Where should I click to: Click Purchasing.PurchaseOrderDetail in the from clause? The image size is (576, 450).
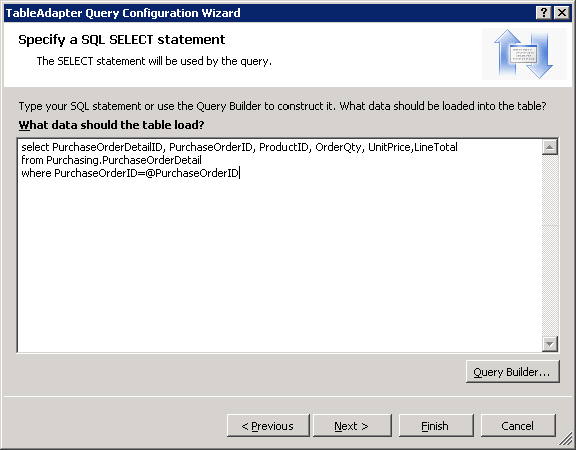pyautogui.click(x=124, y=161)
